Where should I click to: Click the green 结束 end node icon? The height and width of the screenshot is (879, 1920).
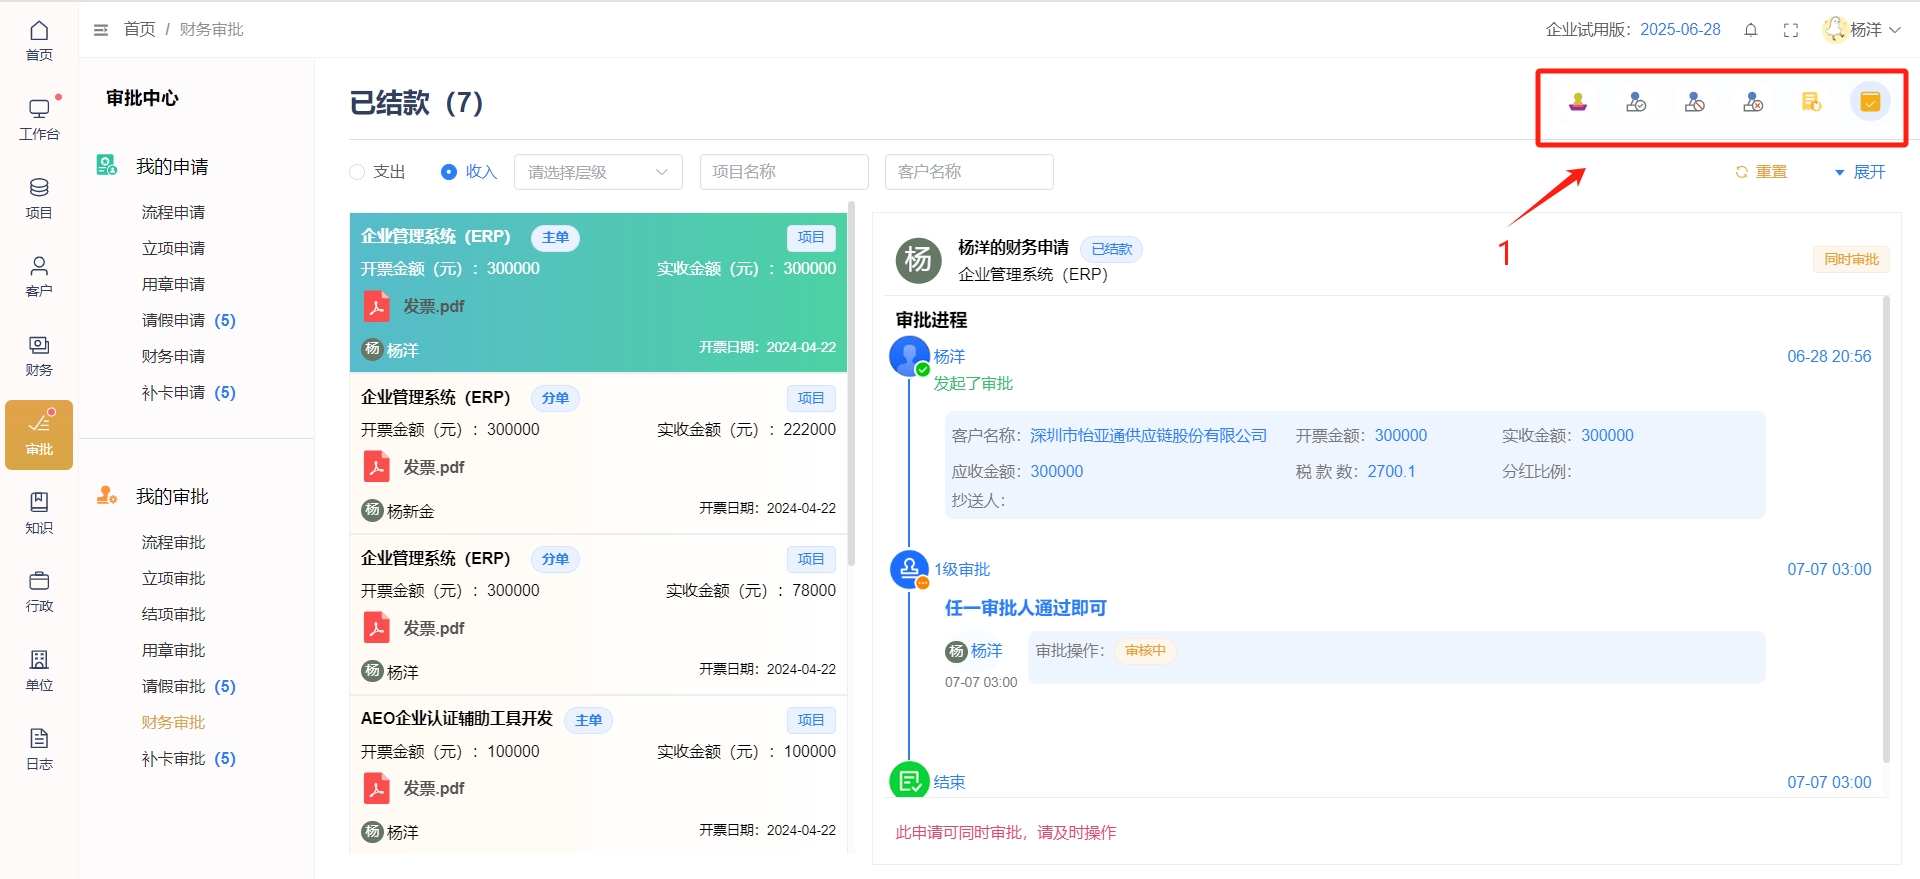909,781
